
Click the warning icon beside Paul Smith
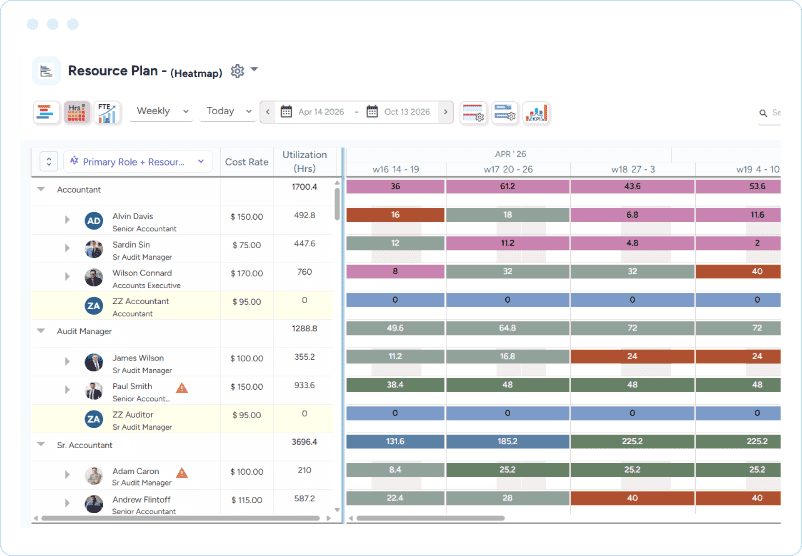coord(182,388)
